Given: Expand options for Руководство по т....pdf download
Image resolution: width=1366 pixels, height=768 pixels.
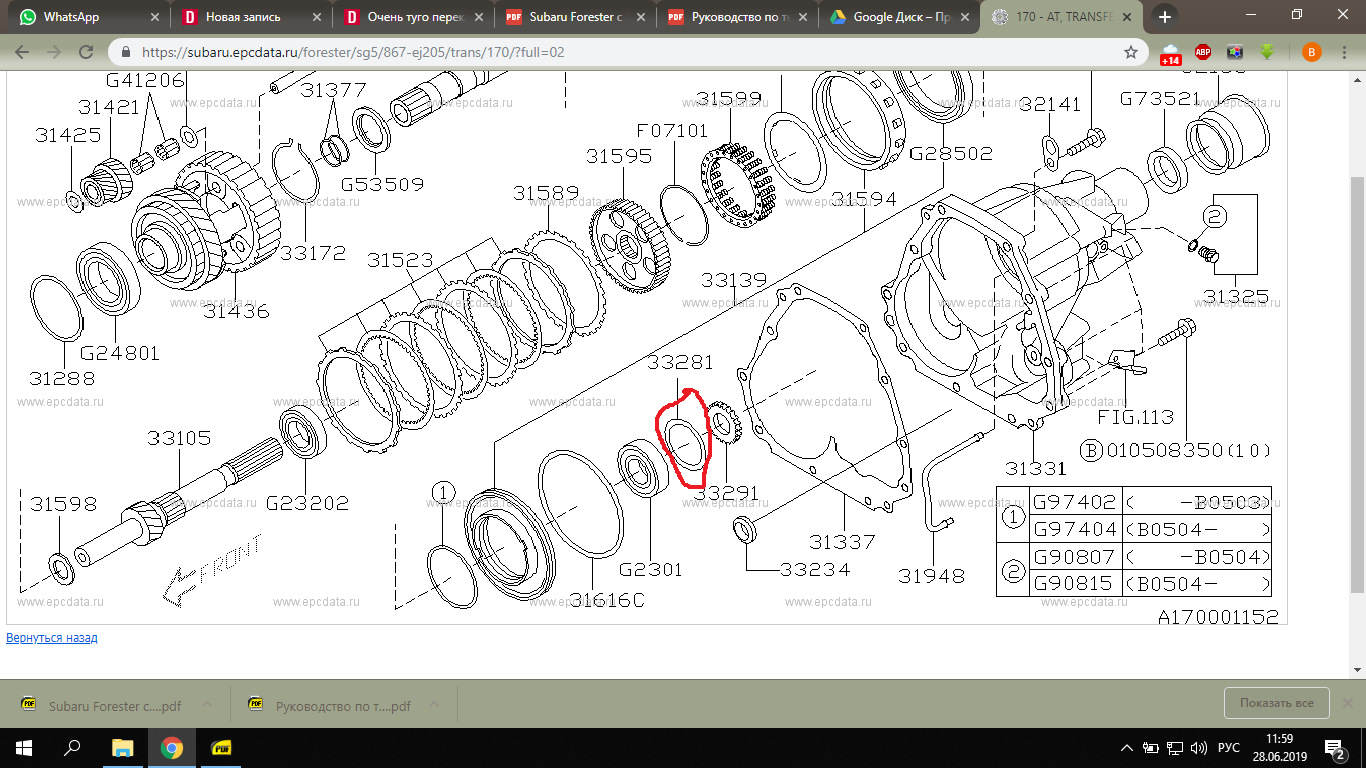Looking at the screenshot, I should 433,705.
